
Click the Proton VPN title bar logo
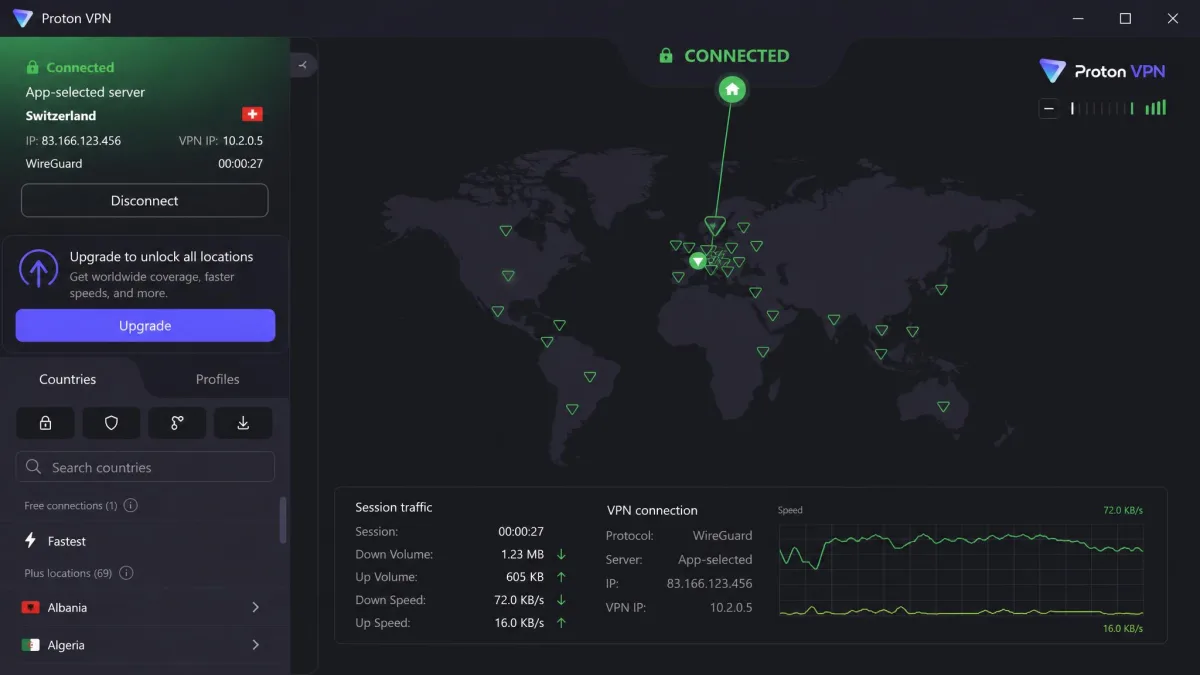pyautogui.click(x=22, y=18)
